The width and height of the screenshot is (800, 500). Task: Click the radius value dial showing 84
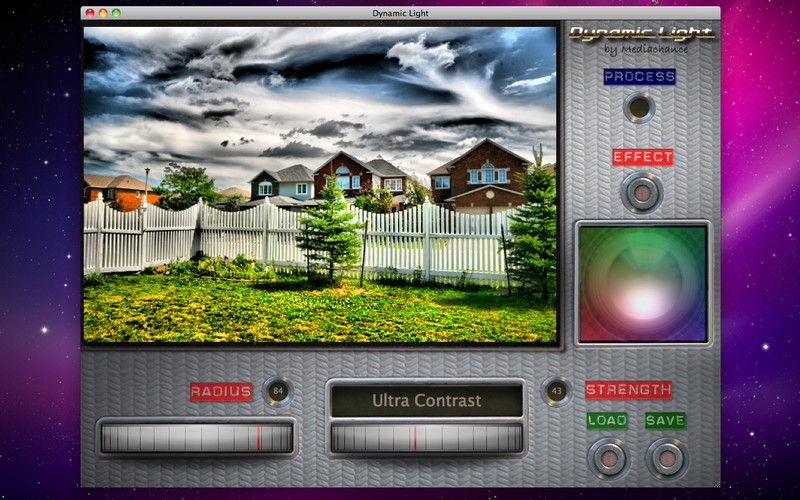click(278, 391)
